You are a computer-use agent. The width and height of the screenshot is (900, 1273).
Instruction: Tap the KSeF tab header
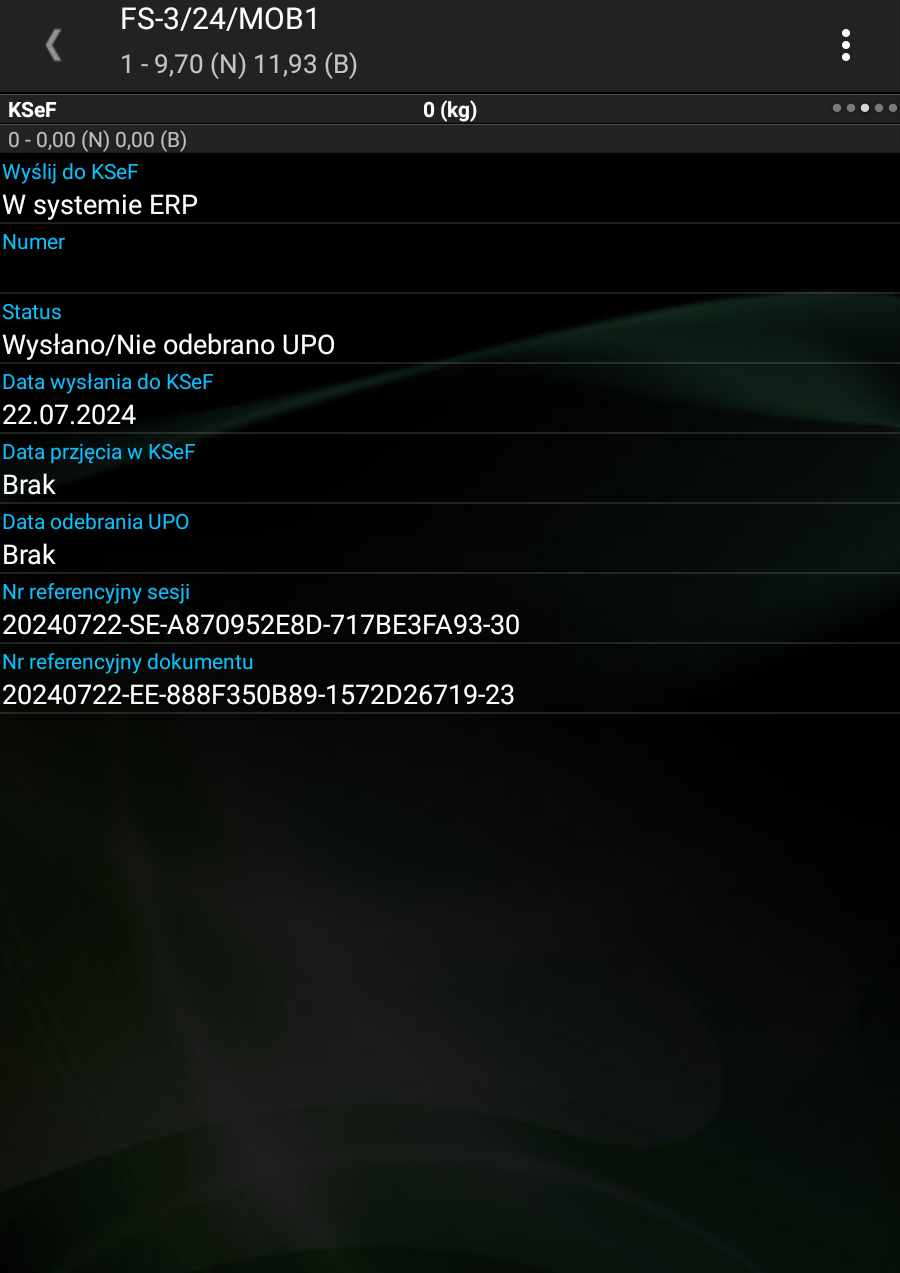(x=32, y=110)
